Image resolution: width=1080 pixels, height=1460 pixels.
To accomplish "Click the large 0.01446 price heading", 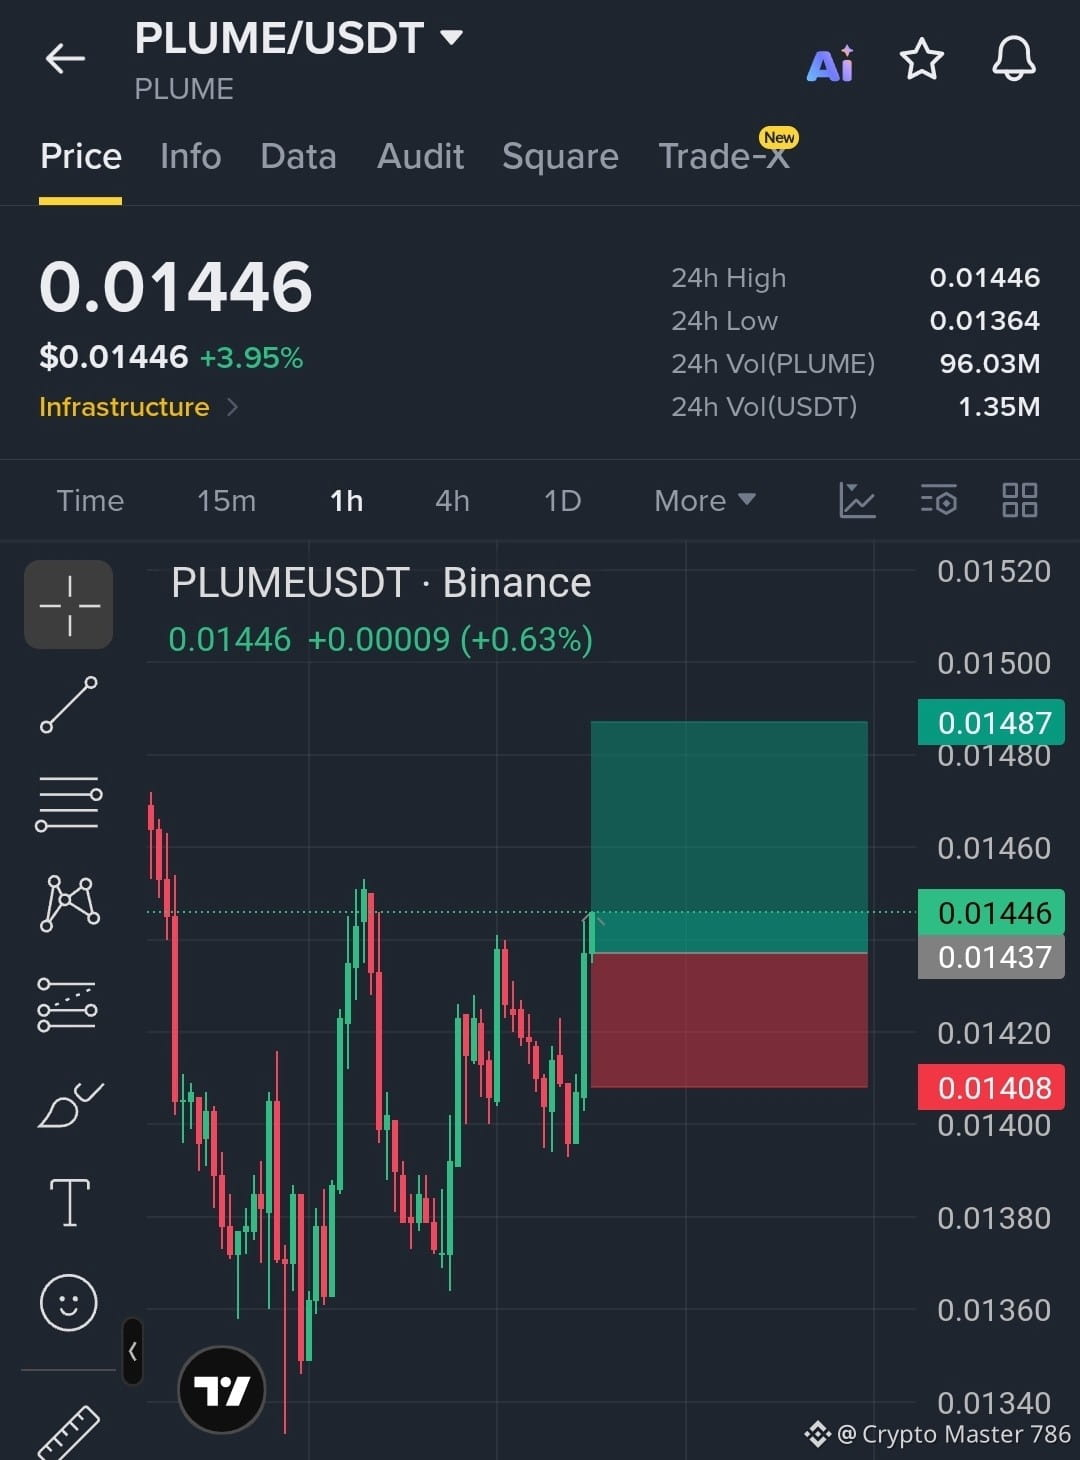I will tap(176, 287).
